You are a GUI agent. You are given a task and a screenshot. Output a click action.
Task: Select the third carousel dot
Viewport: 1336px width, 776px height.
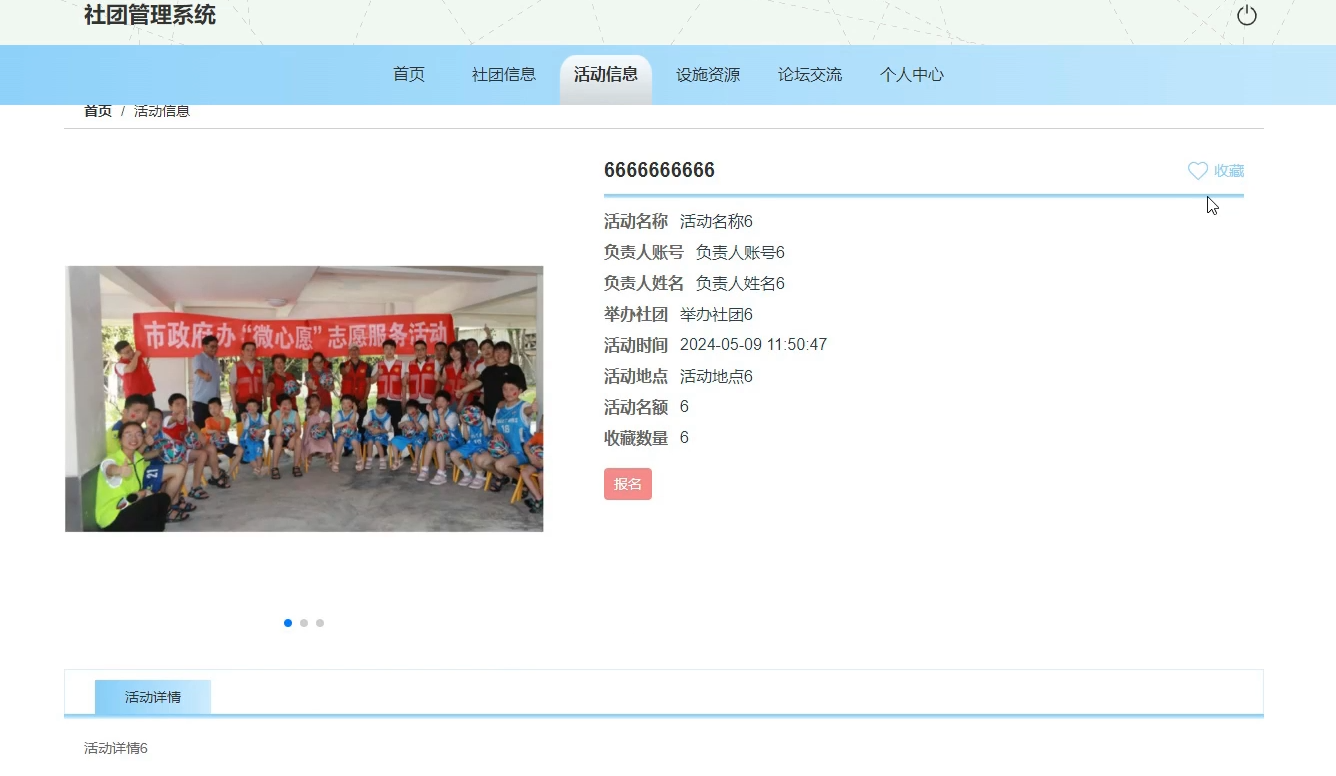click(320, 623)
